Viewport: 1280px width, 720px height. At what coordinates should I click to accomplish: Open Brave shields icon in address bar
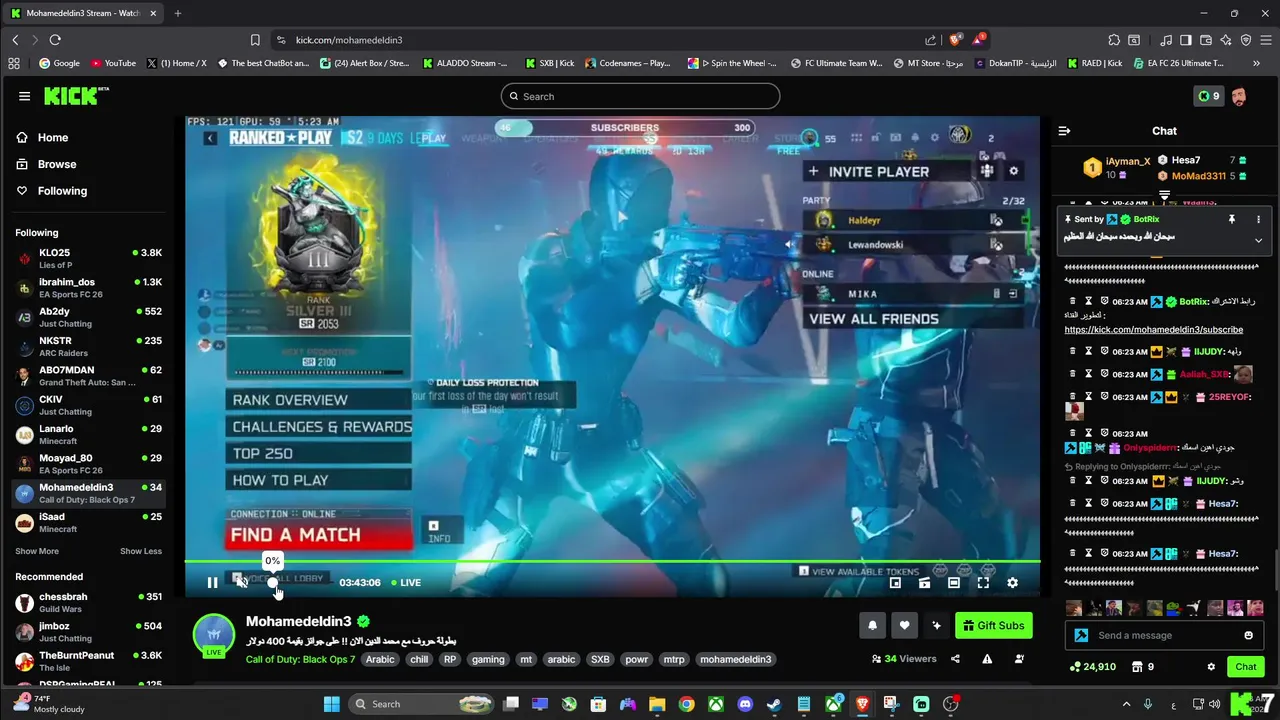click(956, 40)
